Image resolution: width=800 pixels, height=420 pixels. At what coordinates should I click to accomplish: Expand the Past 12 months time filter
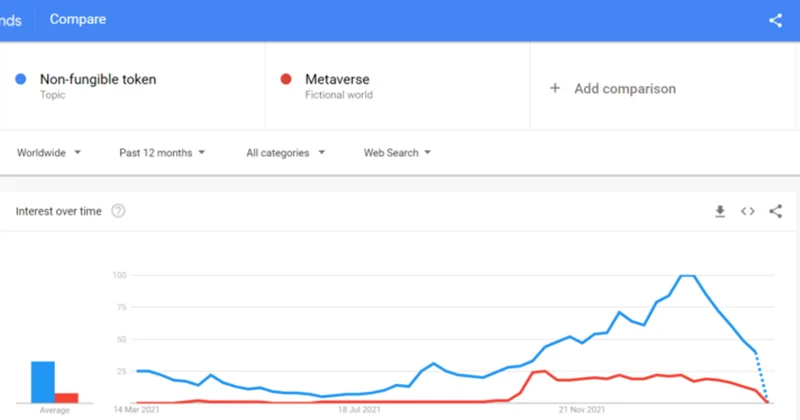point(162,153)
